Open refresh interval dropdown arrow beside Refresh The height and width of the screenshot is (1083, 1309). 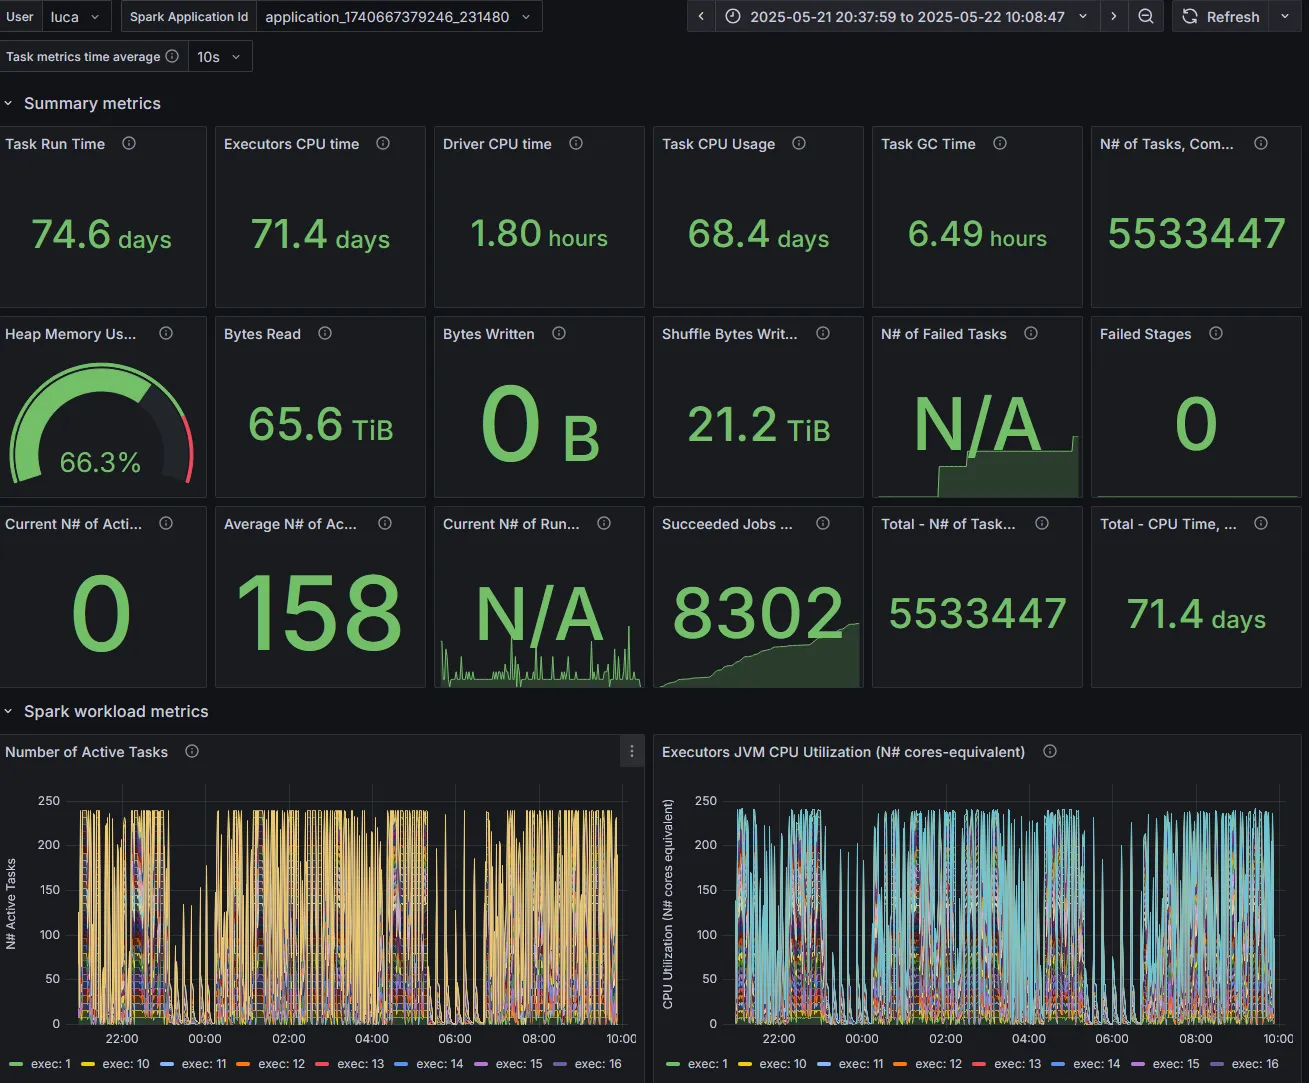click(x=1285, y=17)
